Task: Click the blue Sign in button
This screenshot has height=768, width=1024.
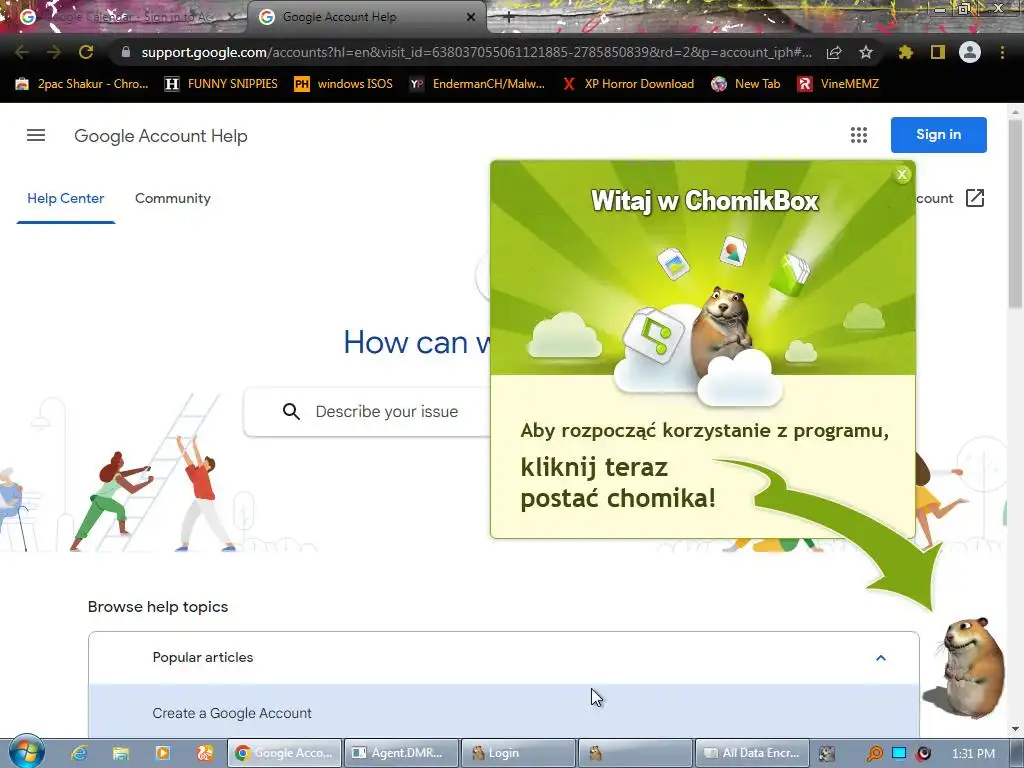Action: [938, 135]
